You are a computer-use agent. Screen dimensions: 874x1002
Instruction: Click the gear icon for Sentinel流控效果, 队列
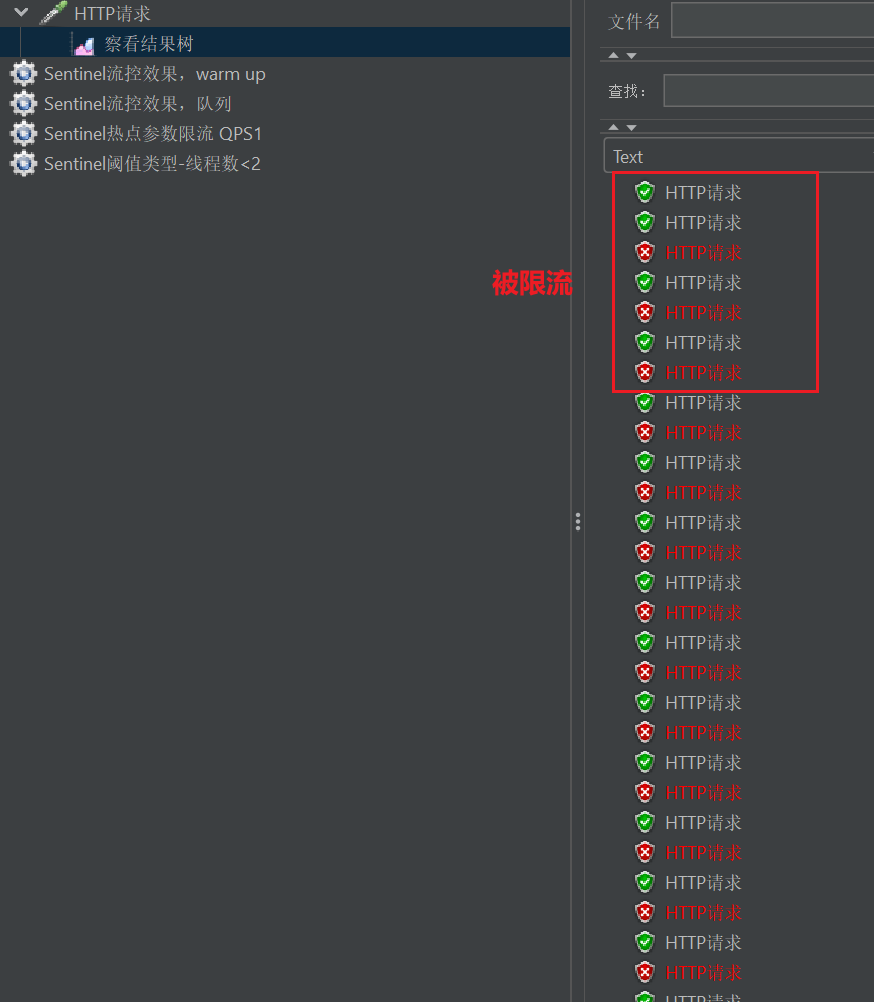[x=24, y=104]
